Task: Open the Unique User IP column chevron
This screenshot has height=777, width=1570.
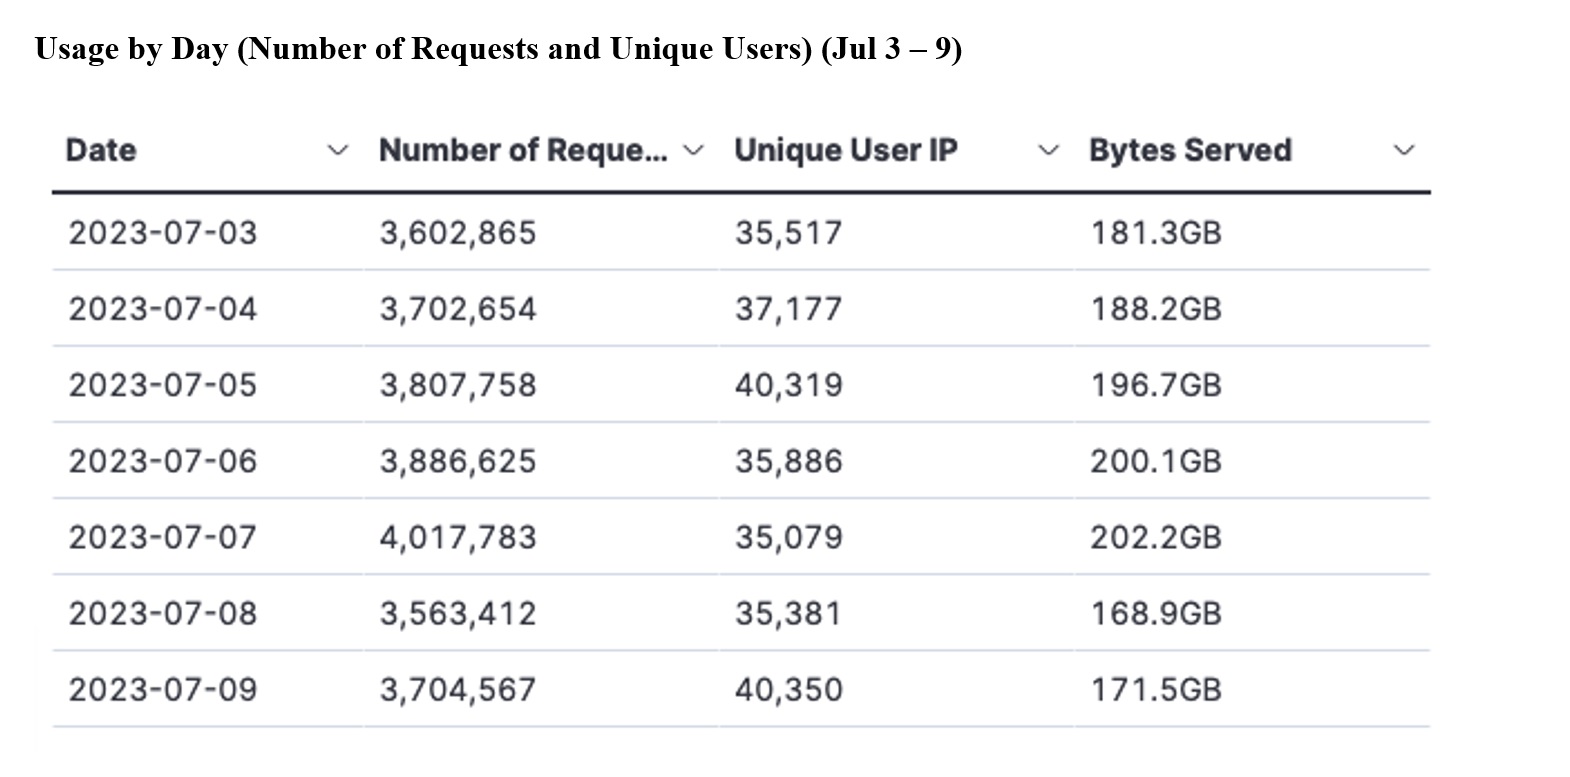Action: tap(1048, 151)
